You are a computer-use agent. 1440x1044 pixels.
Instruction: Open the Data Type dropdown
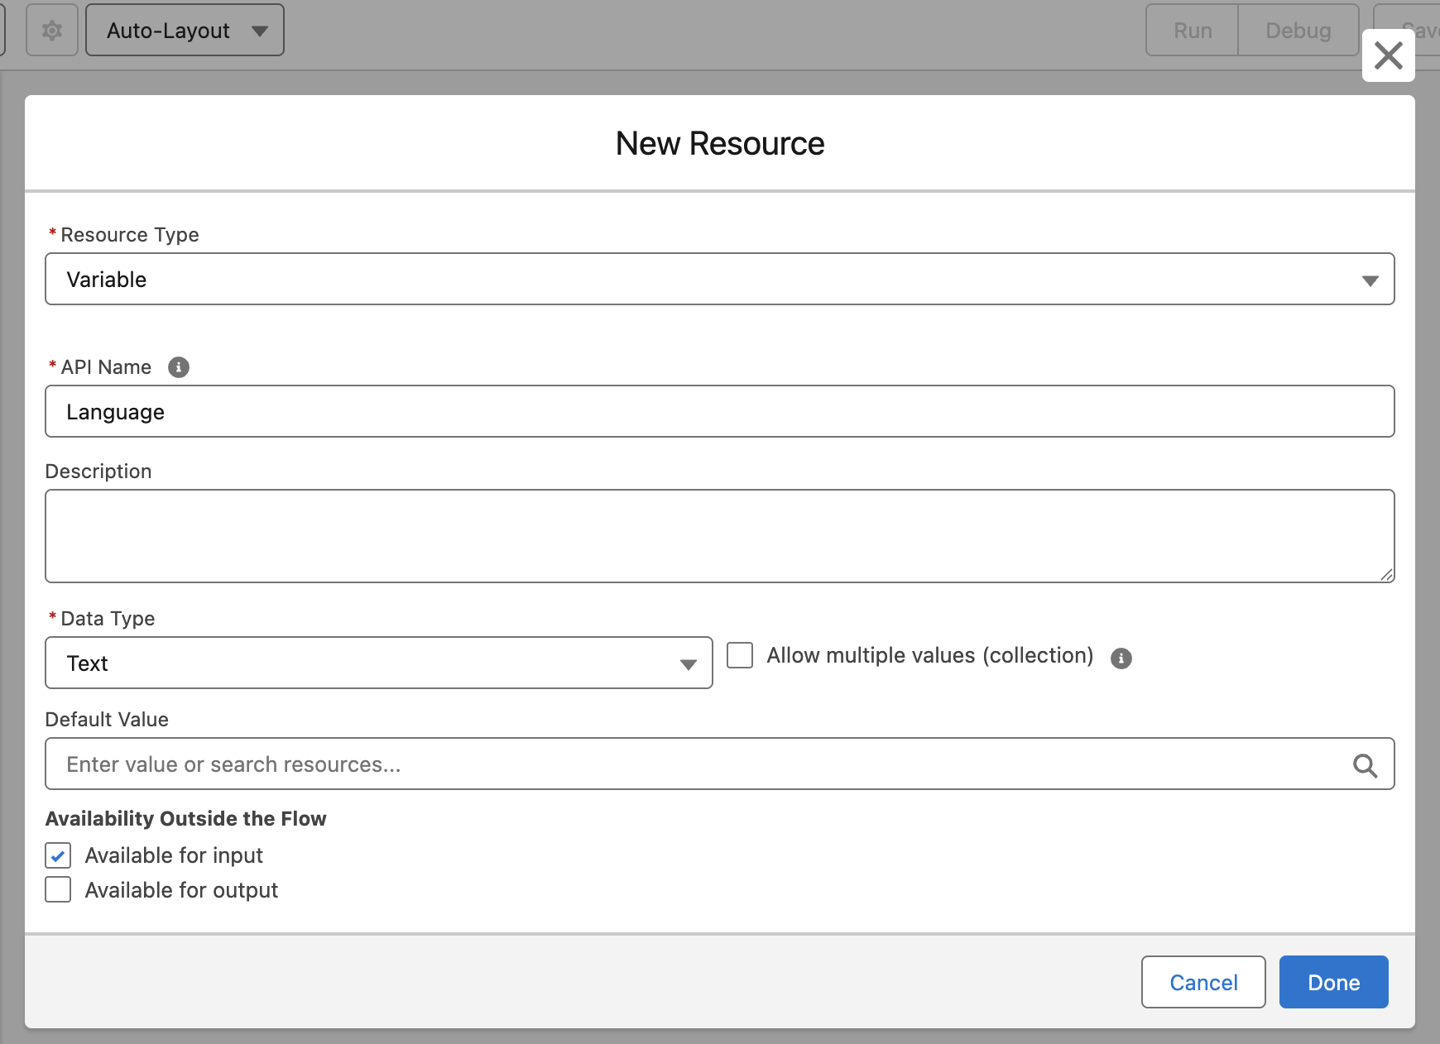point(379,663)
